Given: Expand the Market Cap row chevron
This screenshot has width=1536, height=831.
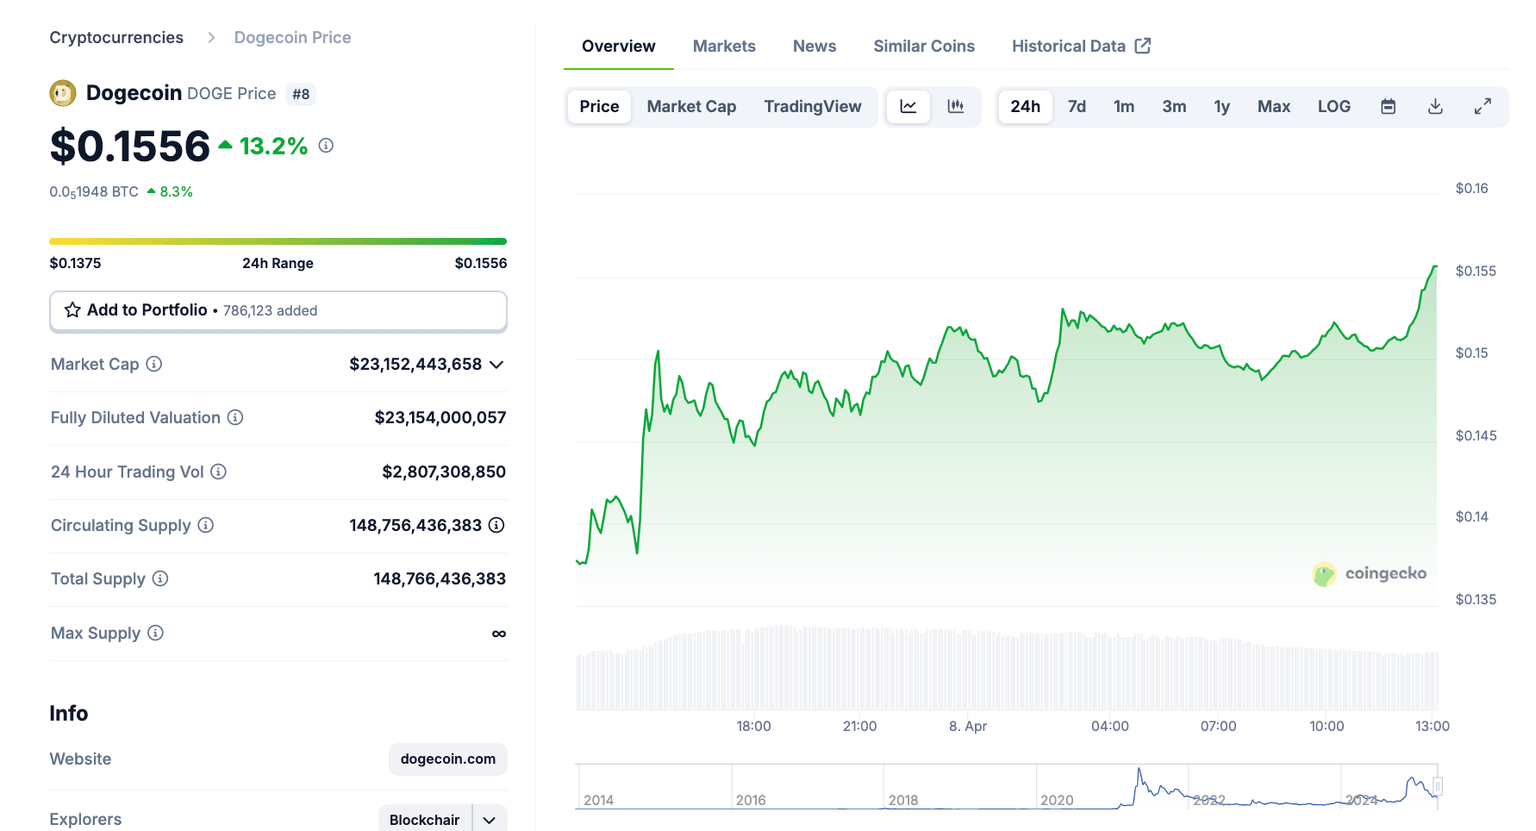Looking at the screenshot, I should 496,364.
